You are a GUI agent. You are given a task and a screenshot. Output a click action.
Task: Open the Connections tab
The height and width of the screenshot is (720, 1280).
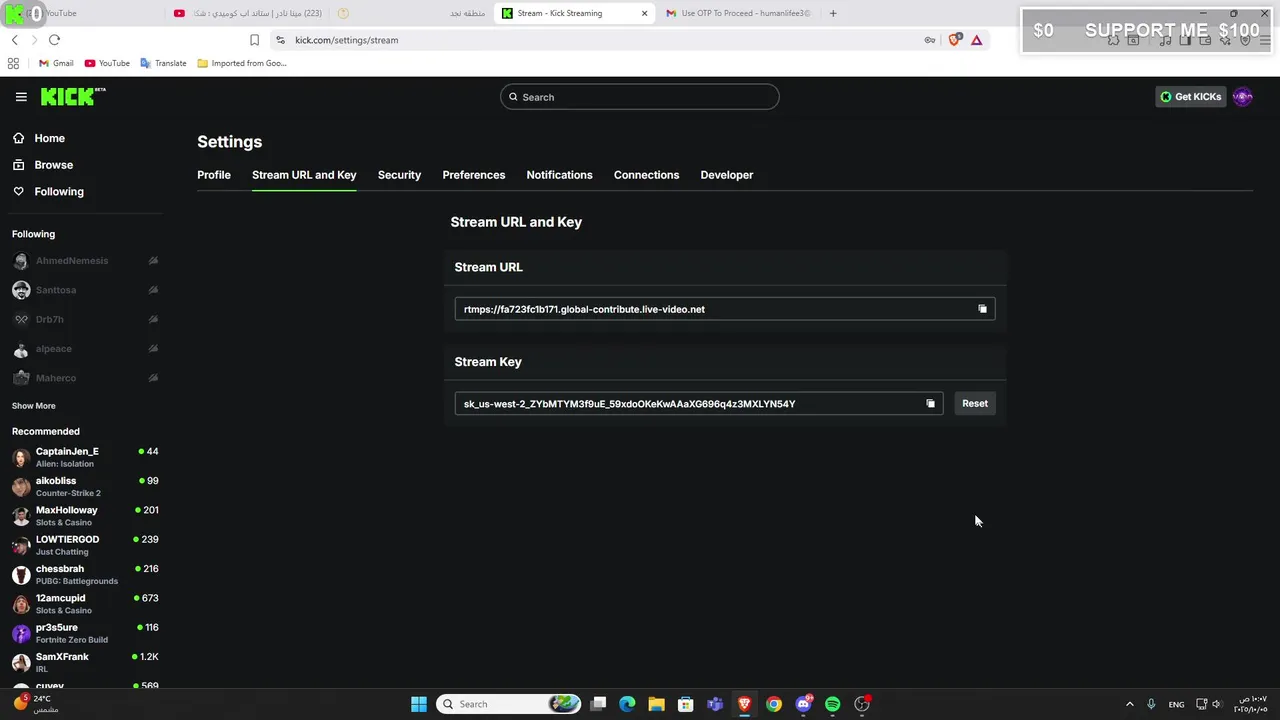coord(646,175)
